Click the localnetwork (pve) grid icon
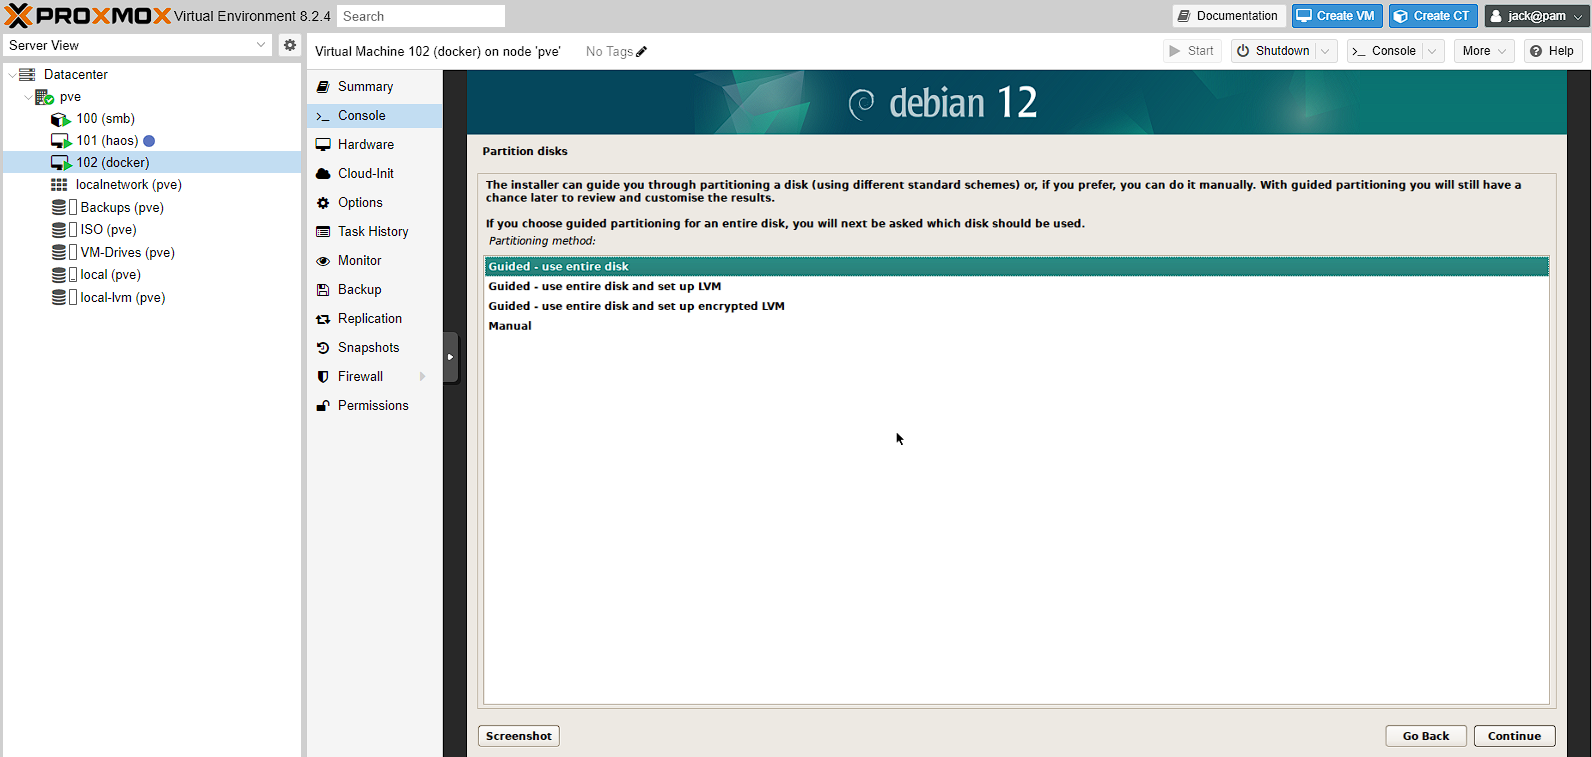This screenshot has width=1592, height=757. pos(59,185)
